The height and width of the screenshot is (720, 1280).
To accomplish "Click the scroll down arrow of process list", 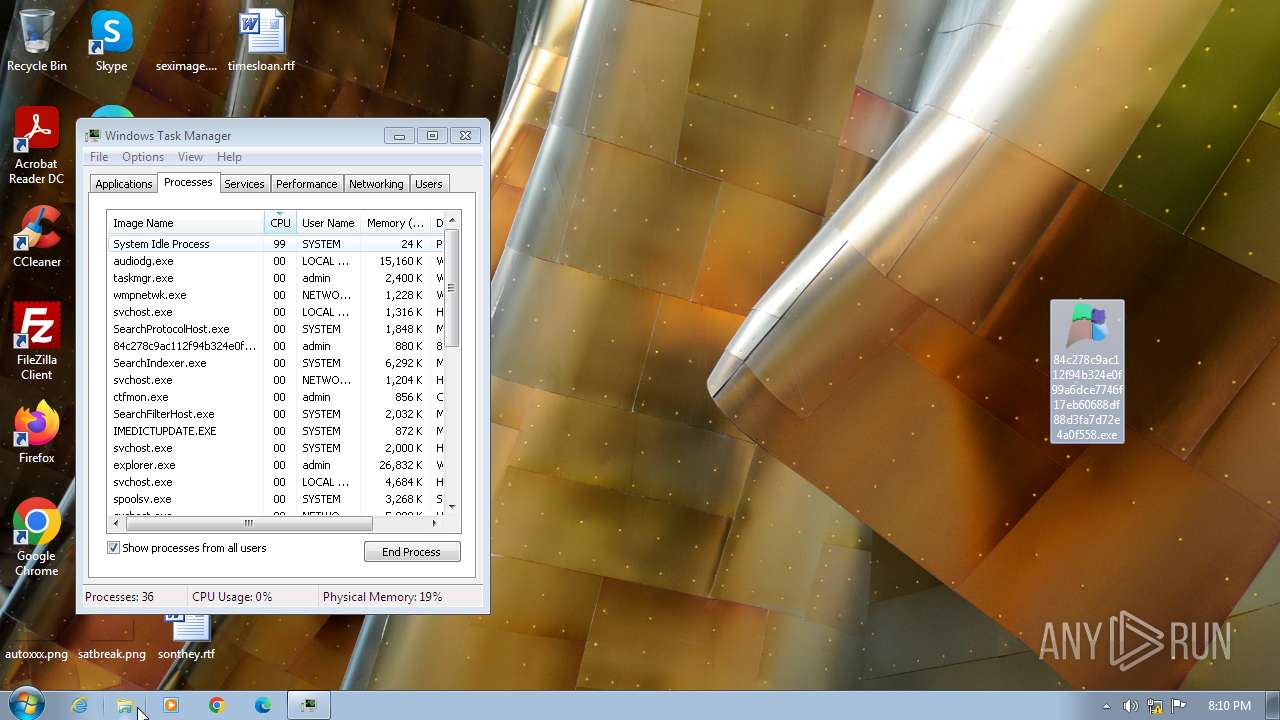I will click(x=451, y=507).
